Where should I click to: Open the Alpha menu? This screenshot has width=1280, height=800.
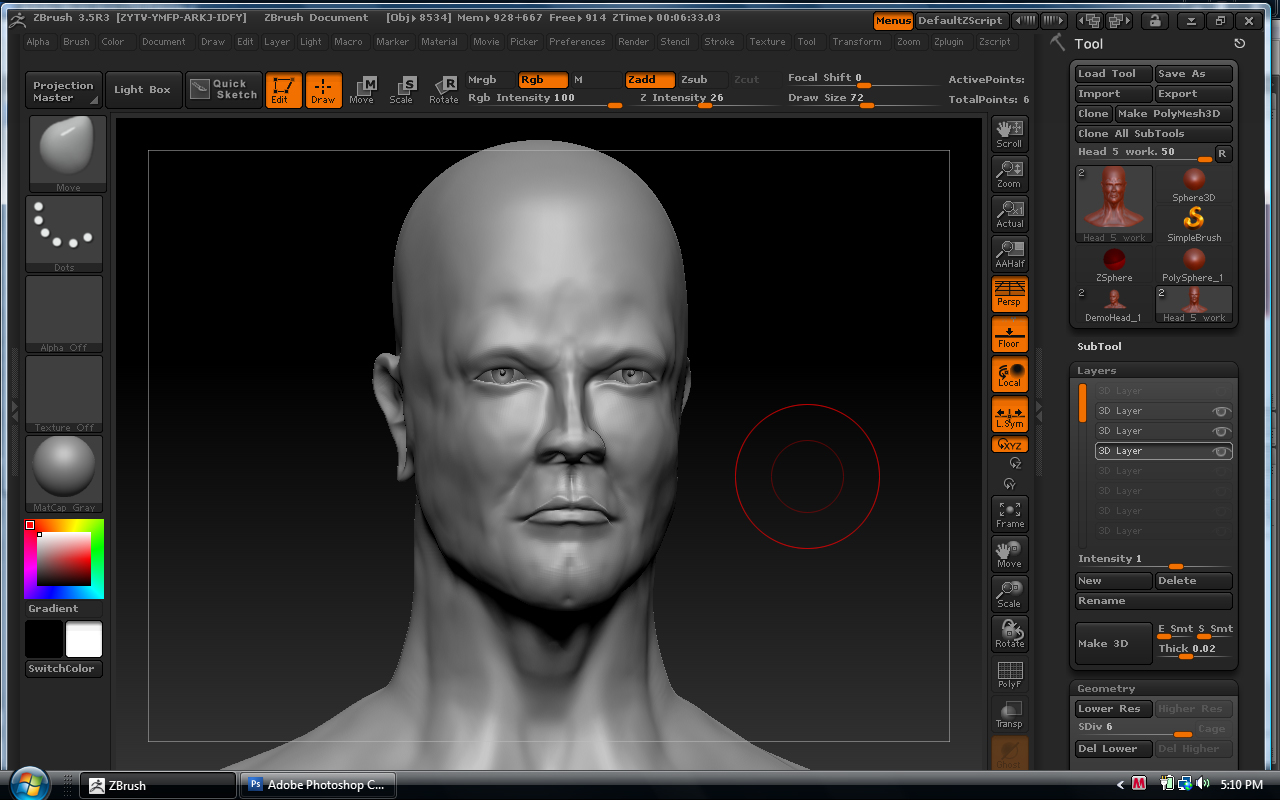tap(38, 42)
